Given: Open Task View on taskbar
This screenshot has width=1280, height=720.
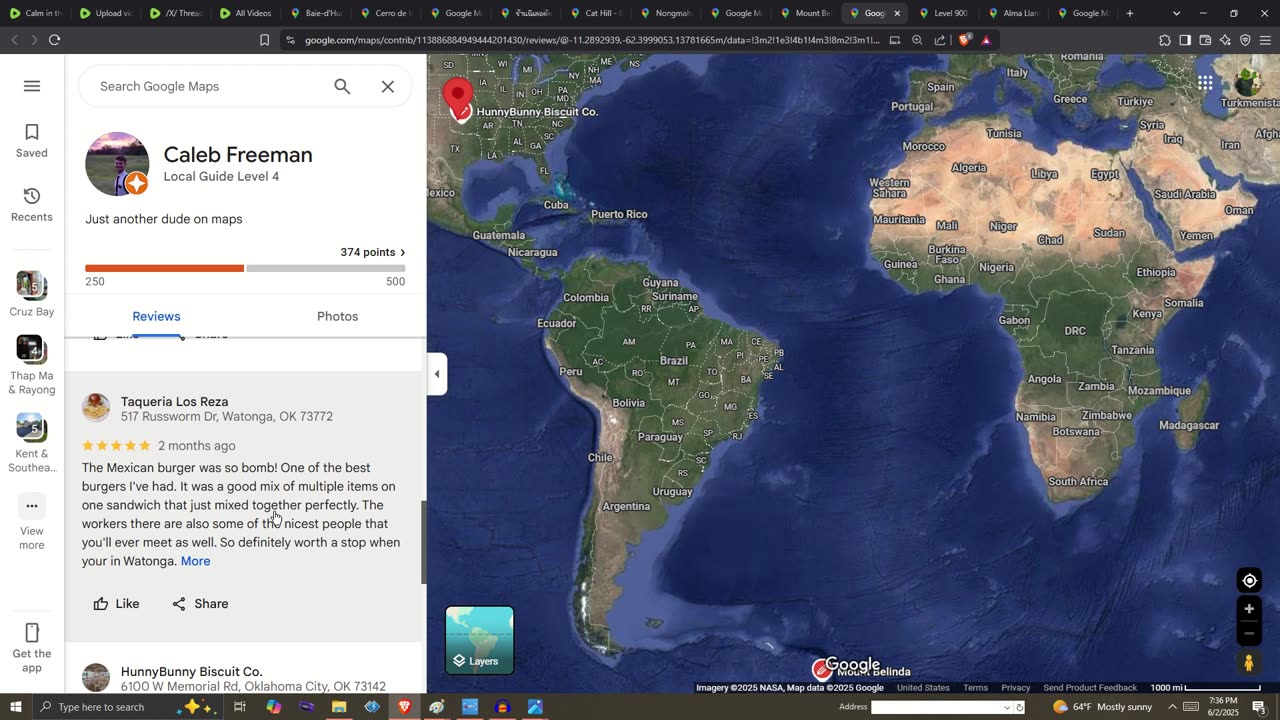Looking at the screenshot, I should (240, 707).
